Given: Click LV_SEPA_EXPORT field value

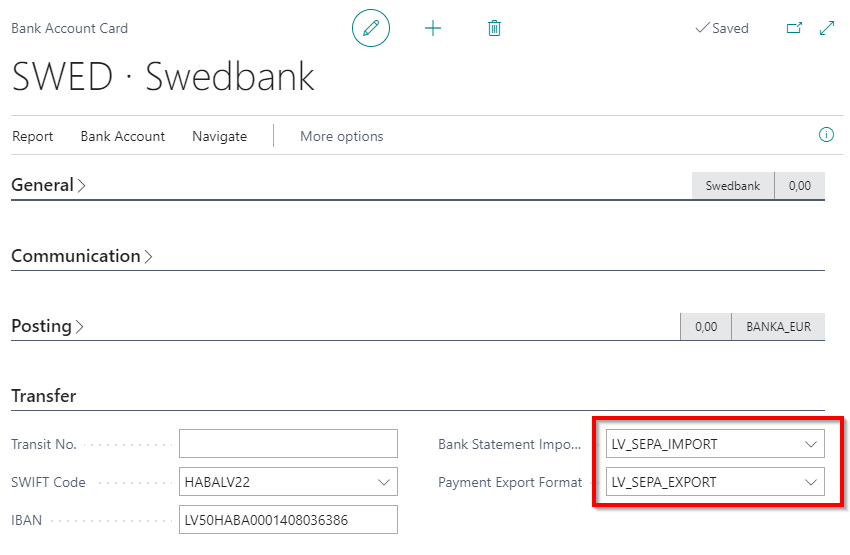Looking at the screenshot, I should pyautogui.click(x=664, y=482).
